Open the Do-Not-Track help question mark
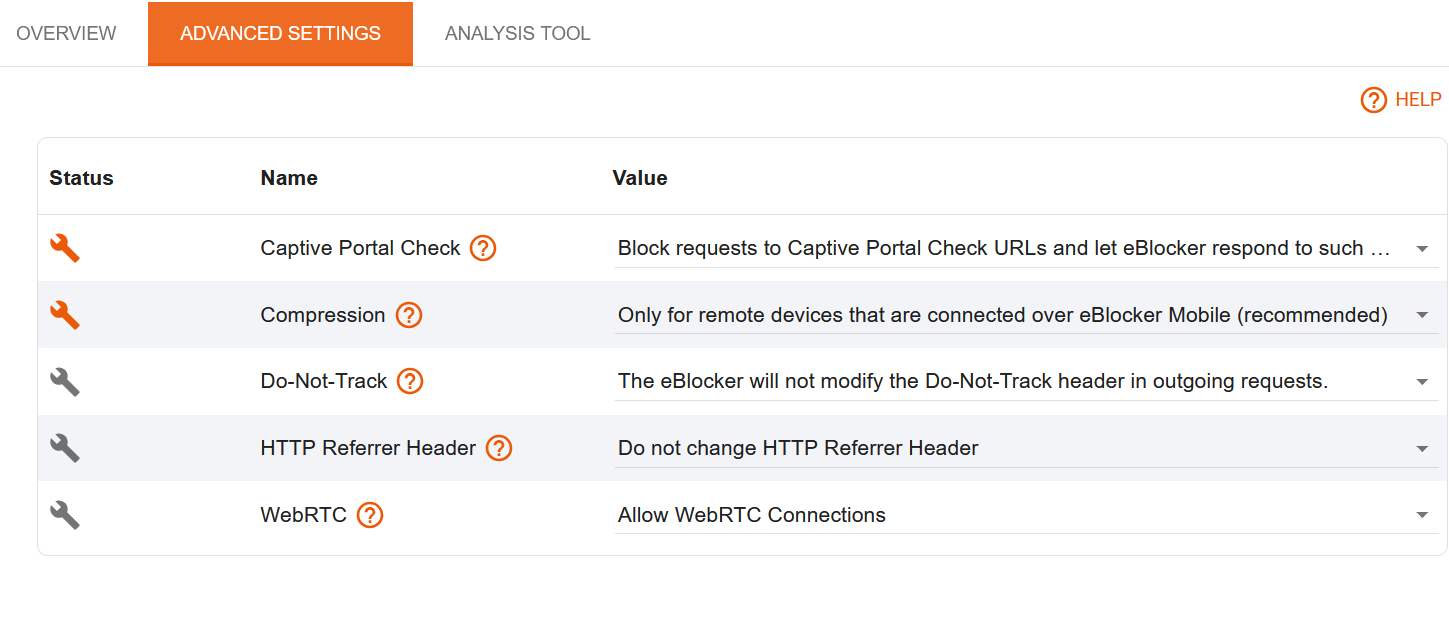The width and height of the screenshot is (1449, 624). [410, 381]
